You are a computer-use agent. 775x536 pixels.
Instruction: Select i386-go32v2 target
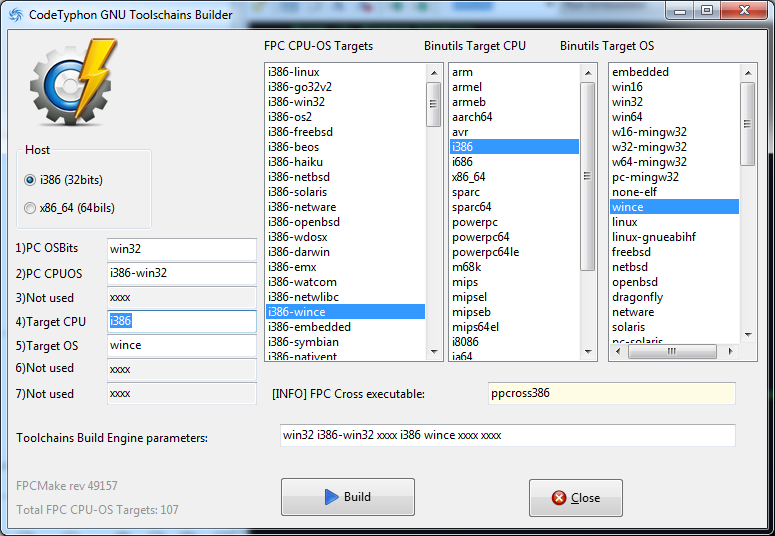click(345, 87)
